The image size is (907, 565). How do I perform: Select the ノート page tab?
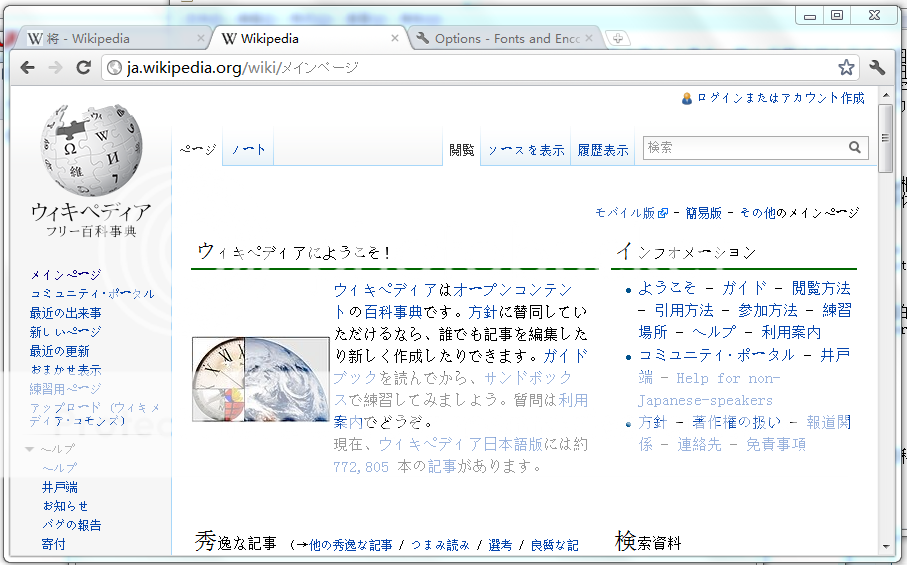coord(248,150)
